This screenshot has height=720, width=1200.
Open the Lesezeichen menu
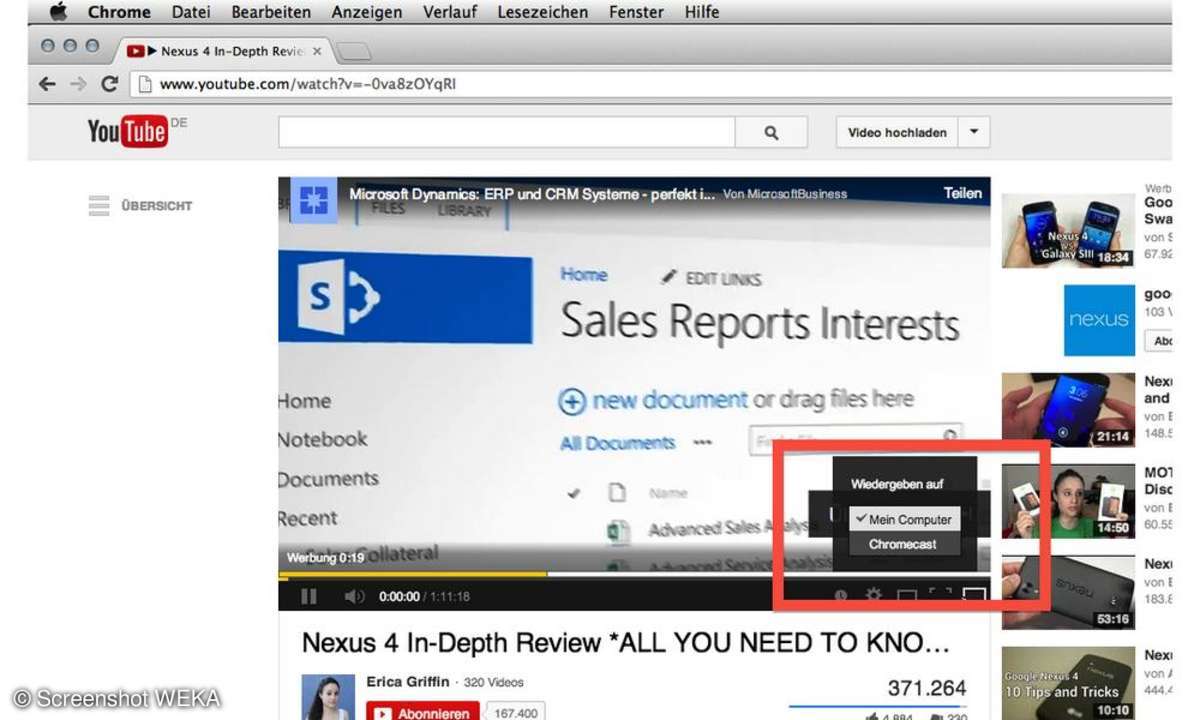click(x=541, y=12)
